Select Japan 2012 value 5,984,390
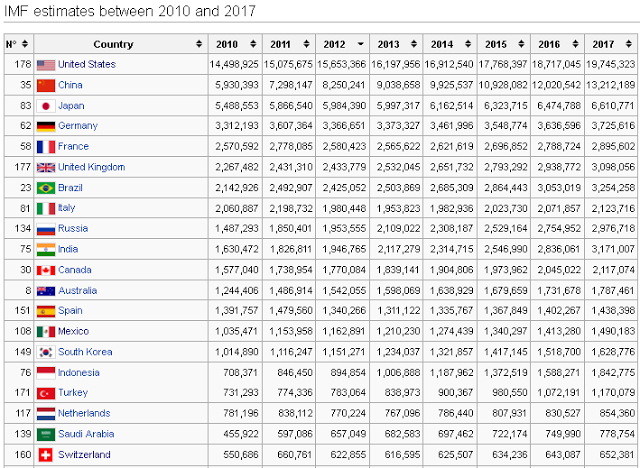The image size is (640, 468). click(344, 106)
